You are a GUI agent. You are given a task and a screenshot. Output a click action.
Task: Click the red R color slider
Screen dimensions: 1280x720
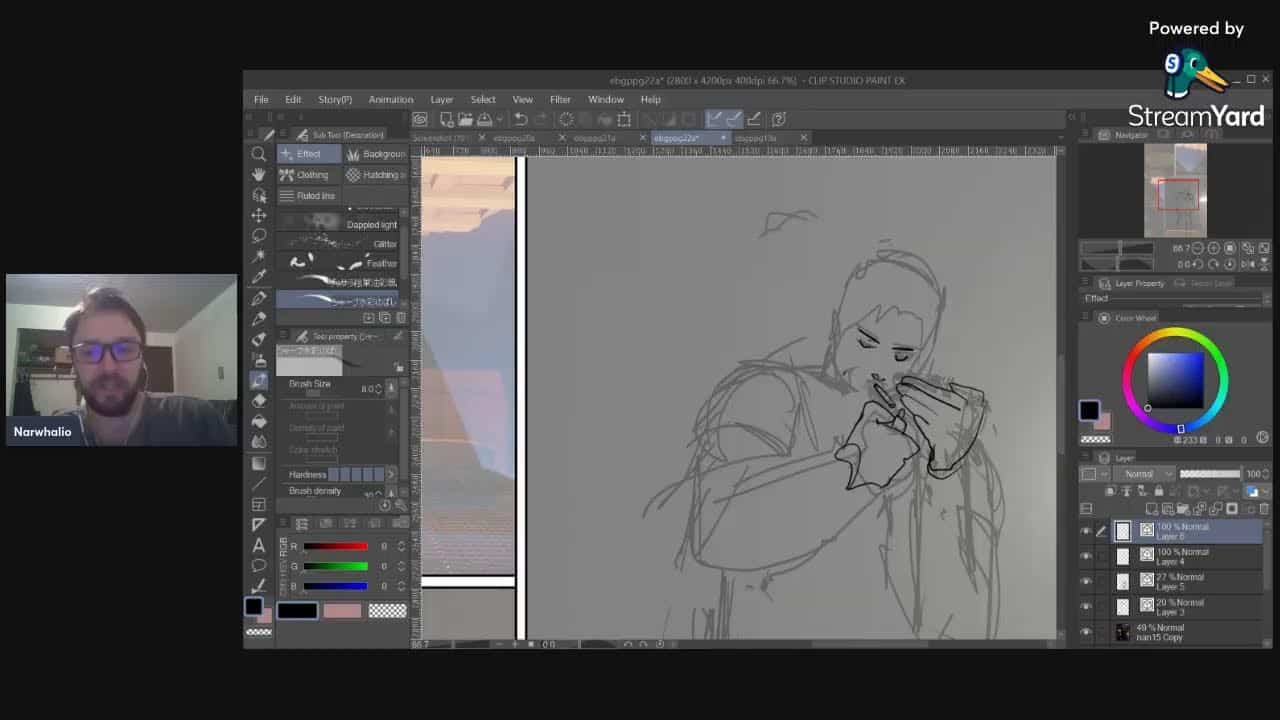(x=335, y=546)
